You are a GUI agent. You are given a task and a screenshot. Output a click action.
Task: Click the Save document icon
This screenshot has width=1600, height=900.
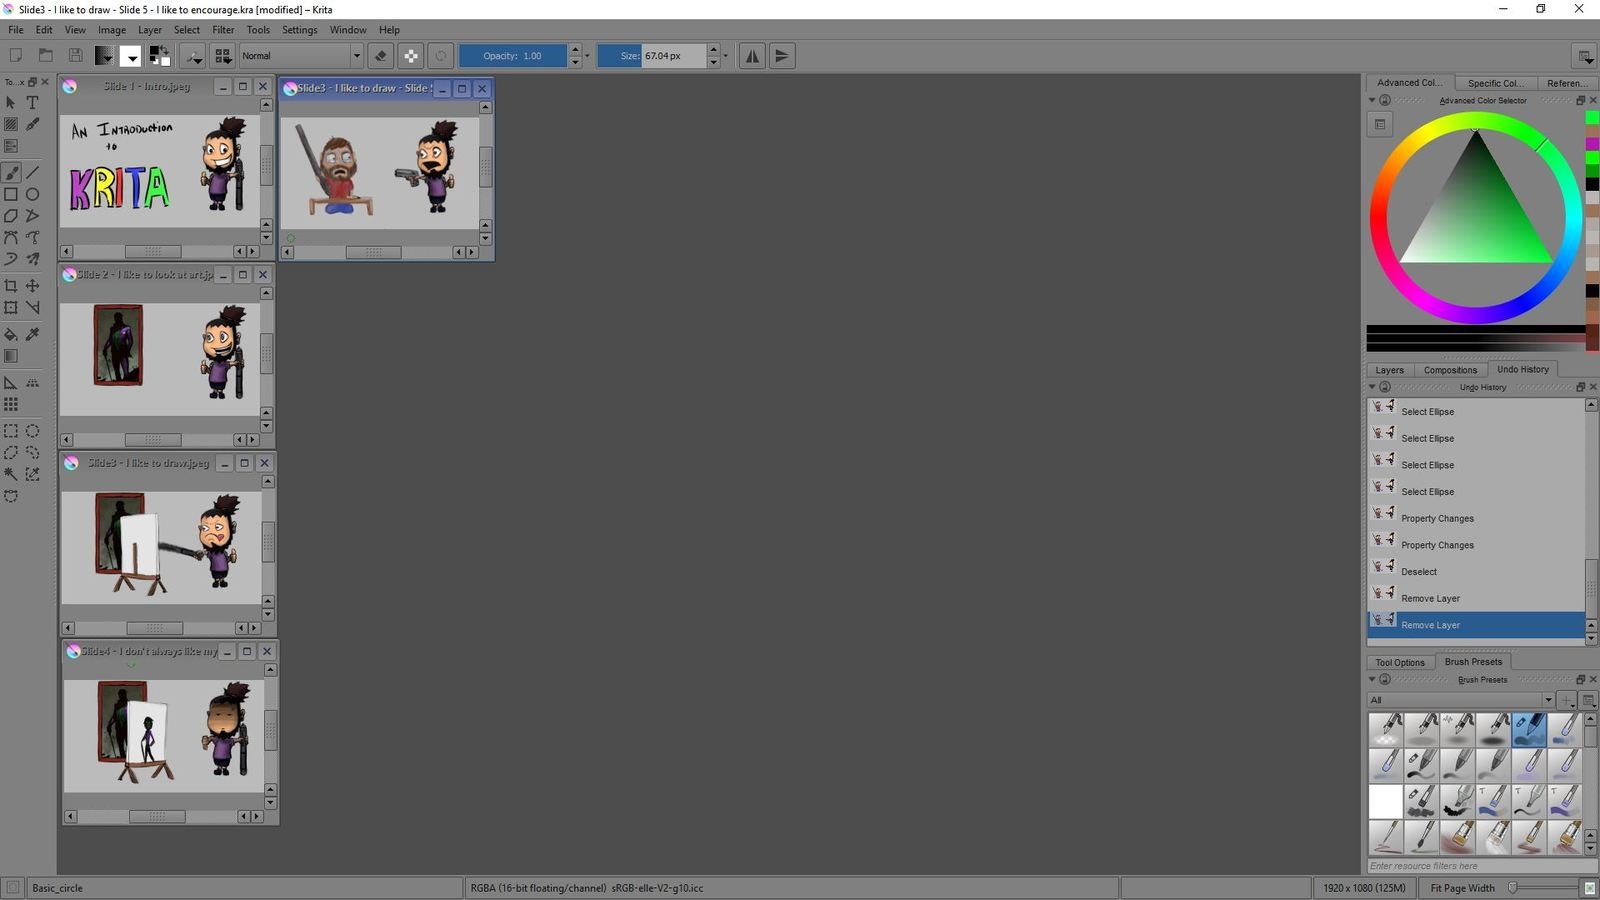point(75,56)
